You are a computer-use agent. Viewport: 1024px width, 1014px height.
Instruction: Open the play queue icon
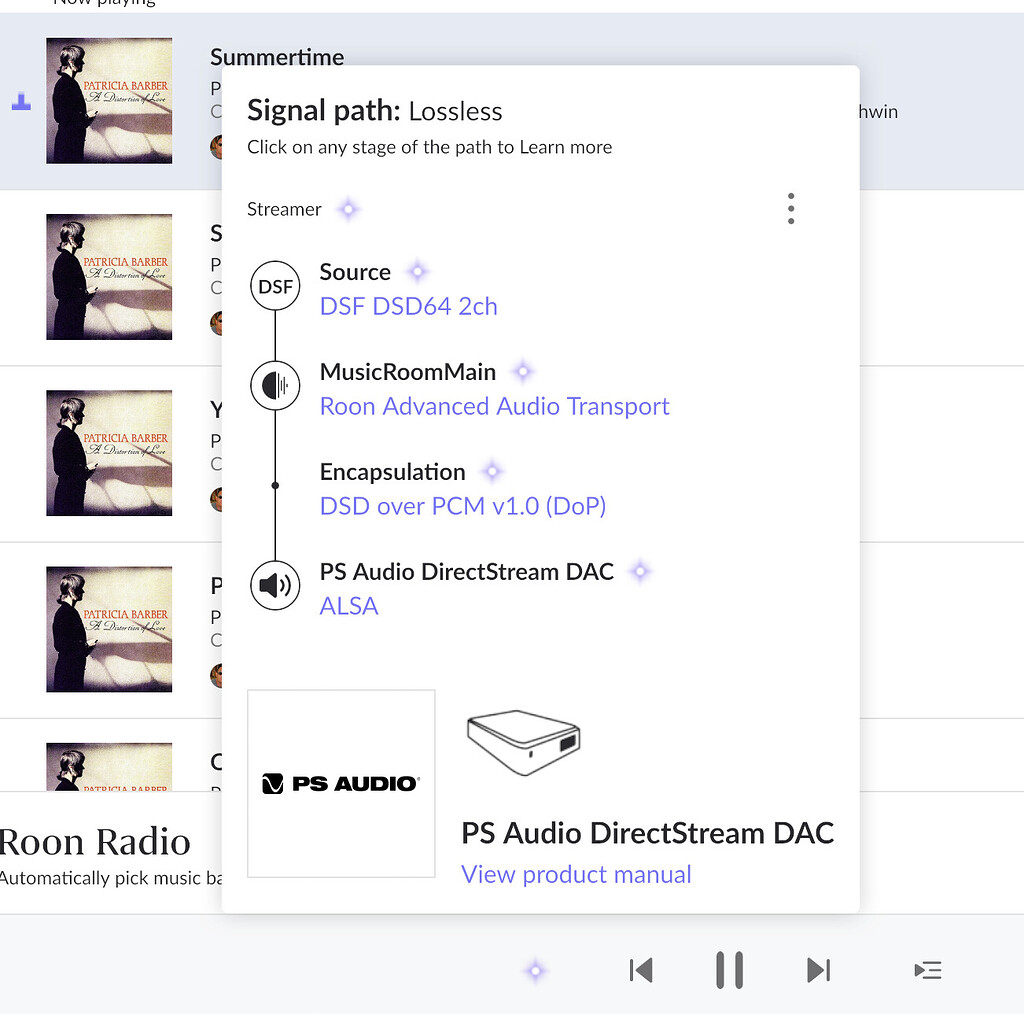tap(927, 969)
